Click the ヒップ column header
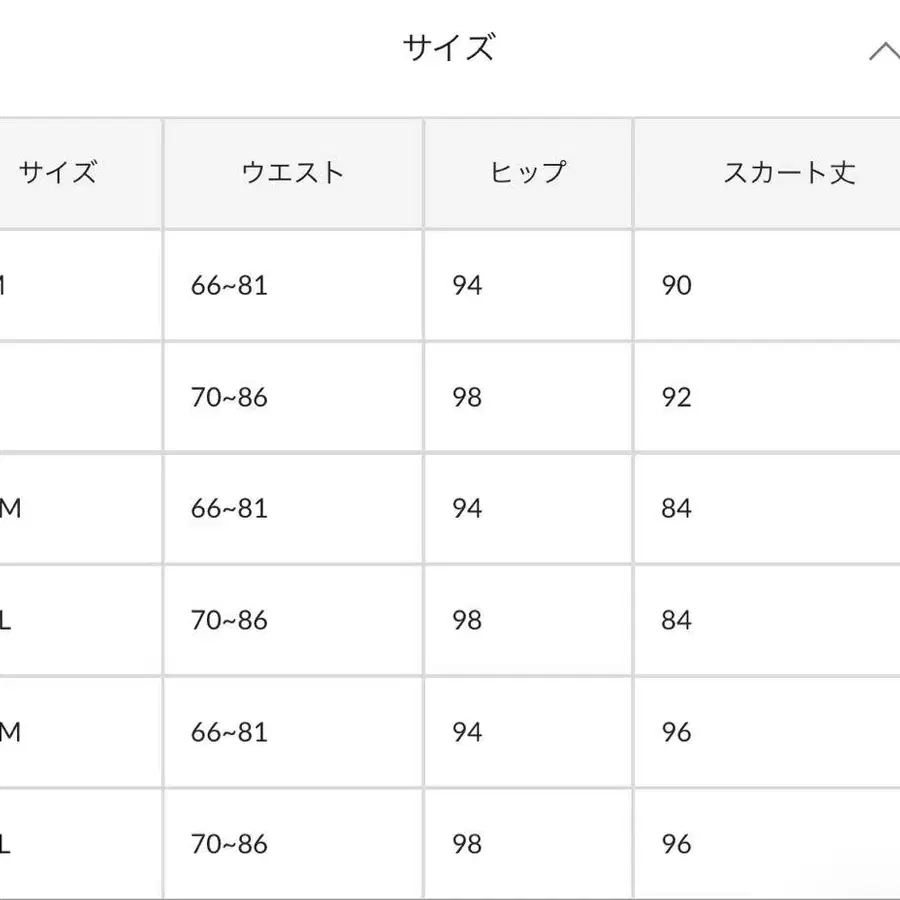Viewport: 900px width, 900px height. coord(527,173)
